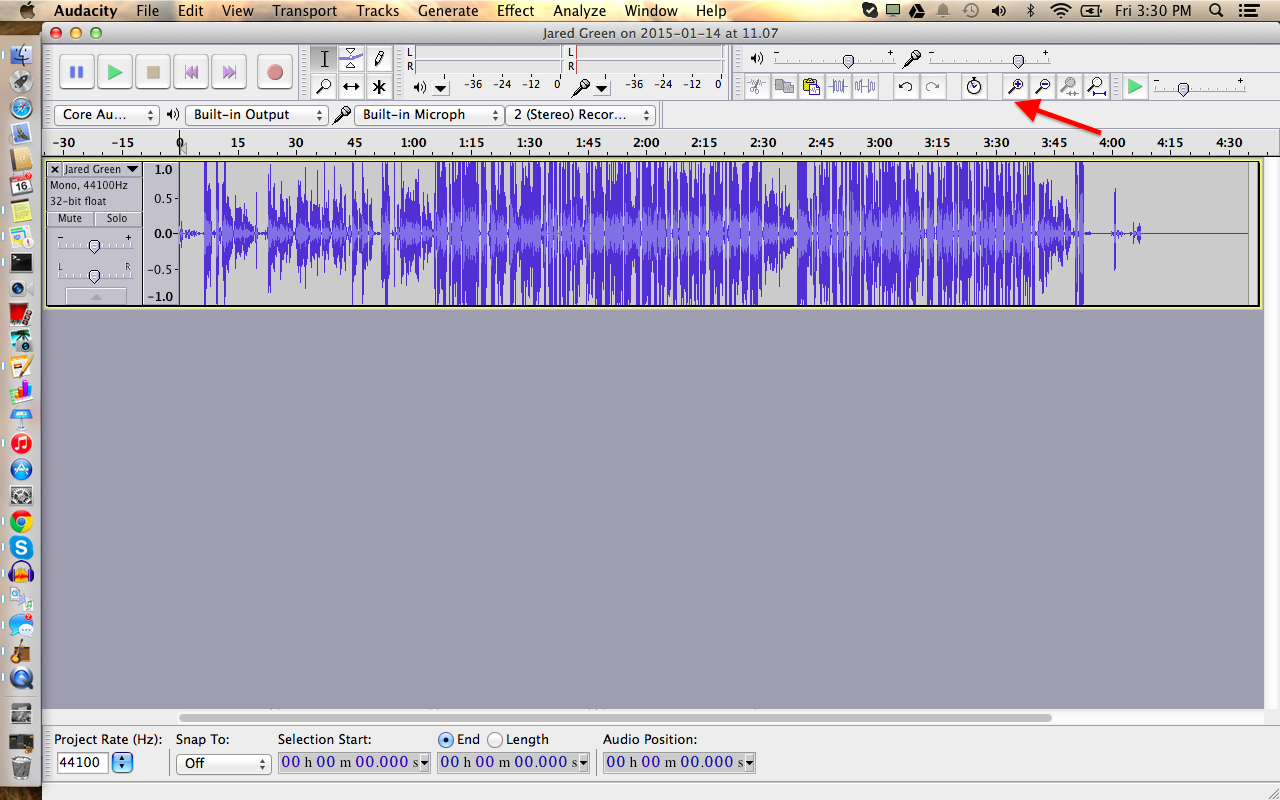The height and width of the screenshot is (800, 1280).
Task: Open the Effect menu
Action: pyautogui.click(x=515, y=11)
